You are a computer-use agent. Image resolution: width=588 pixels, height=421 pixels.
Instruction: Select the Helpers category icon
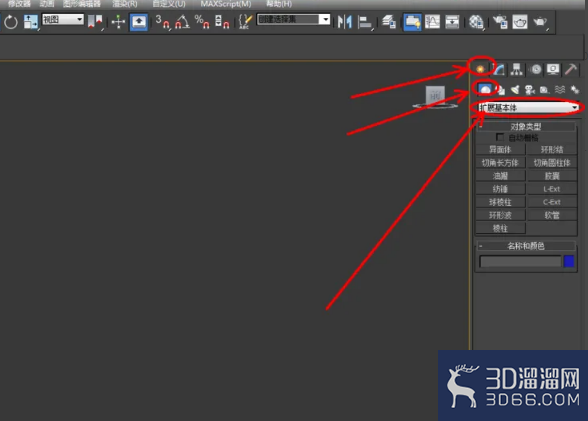tap(544, 90)
